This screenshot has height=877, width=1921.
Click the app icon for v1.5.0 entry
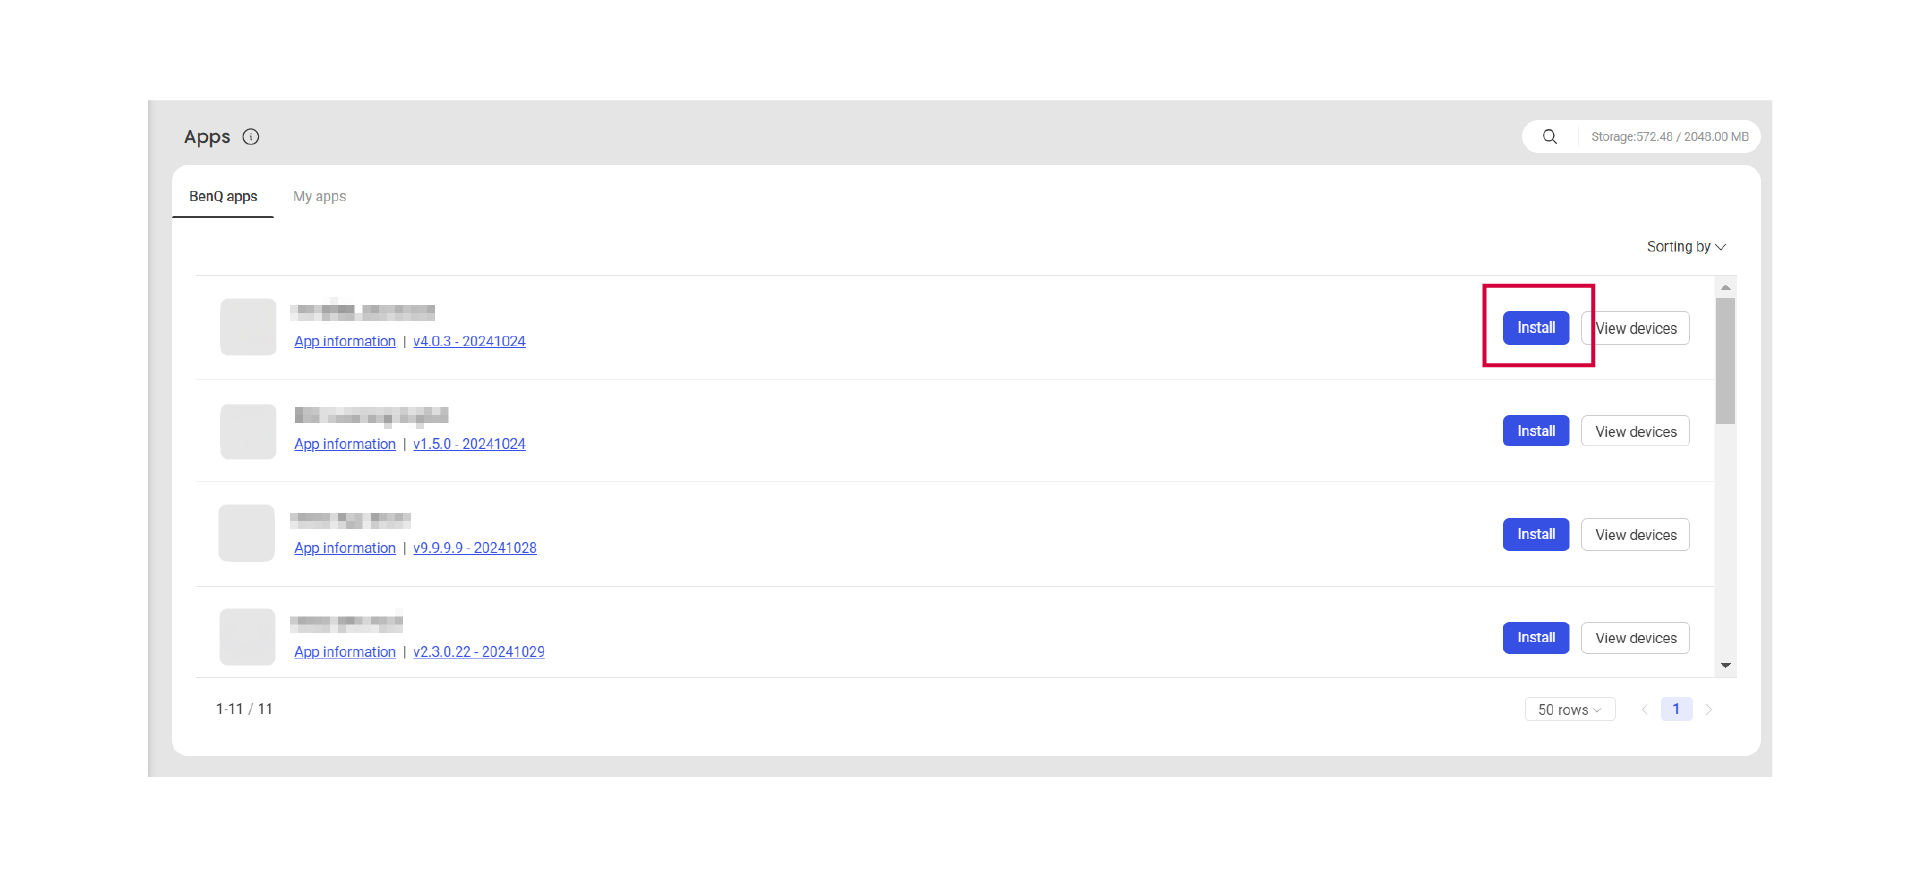pos(248,431)
